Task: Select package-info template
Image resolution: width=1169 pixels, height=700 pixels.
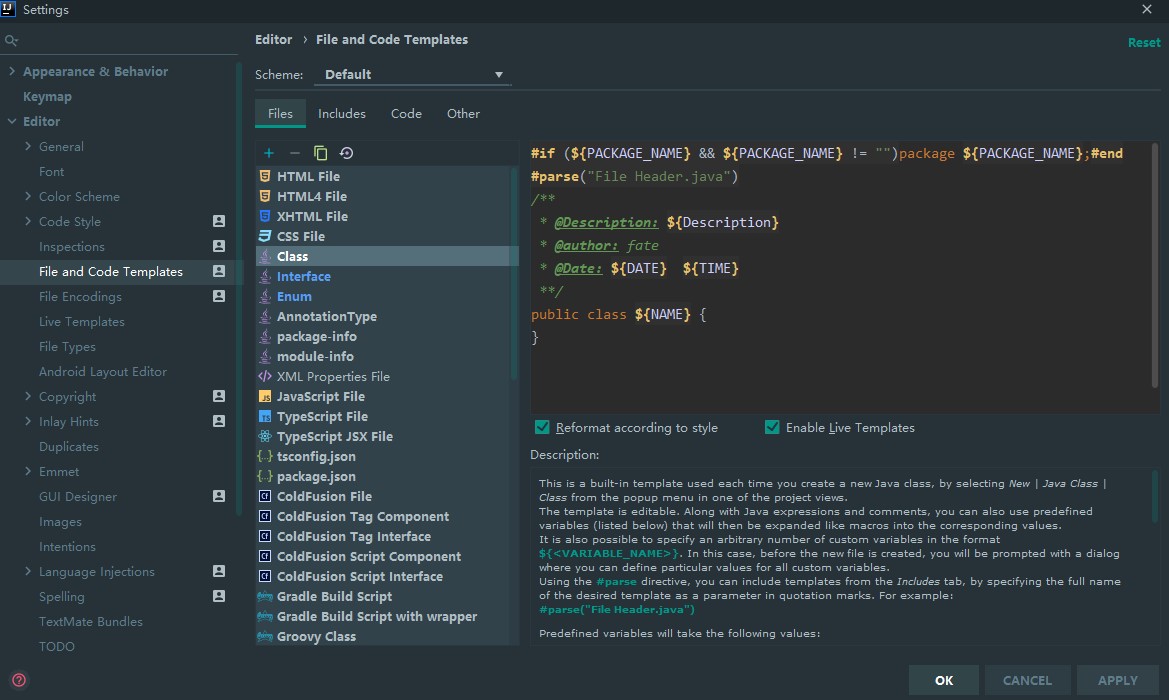Action: click(x=317, y=336)
